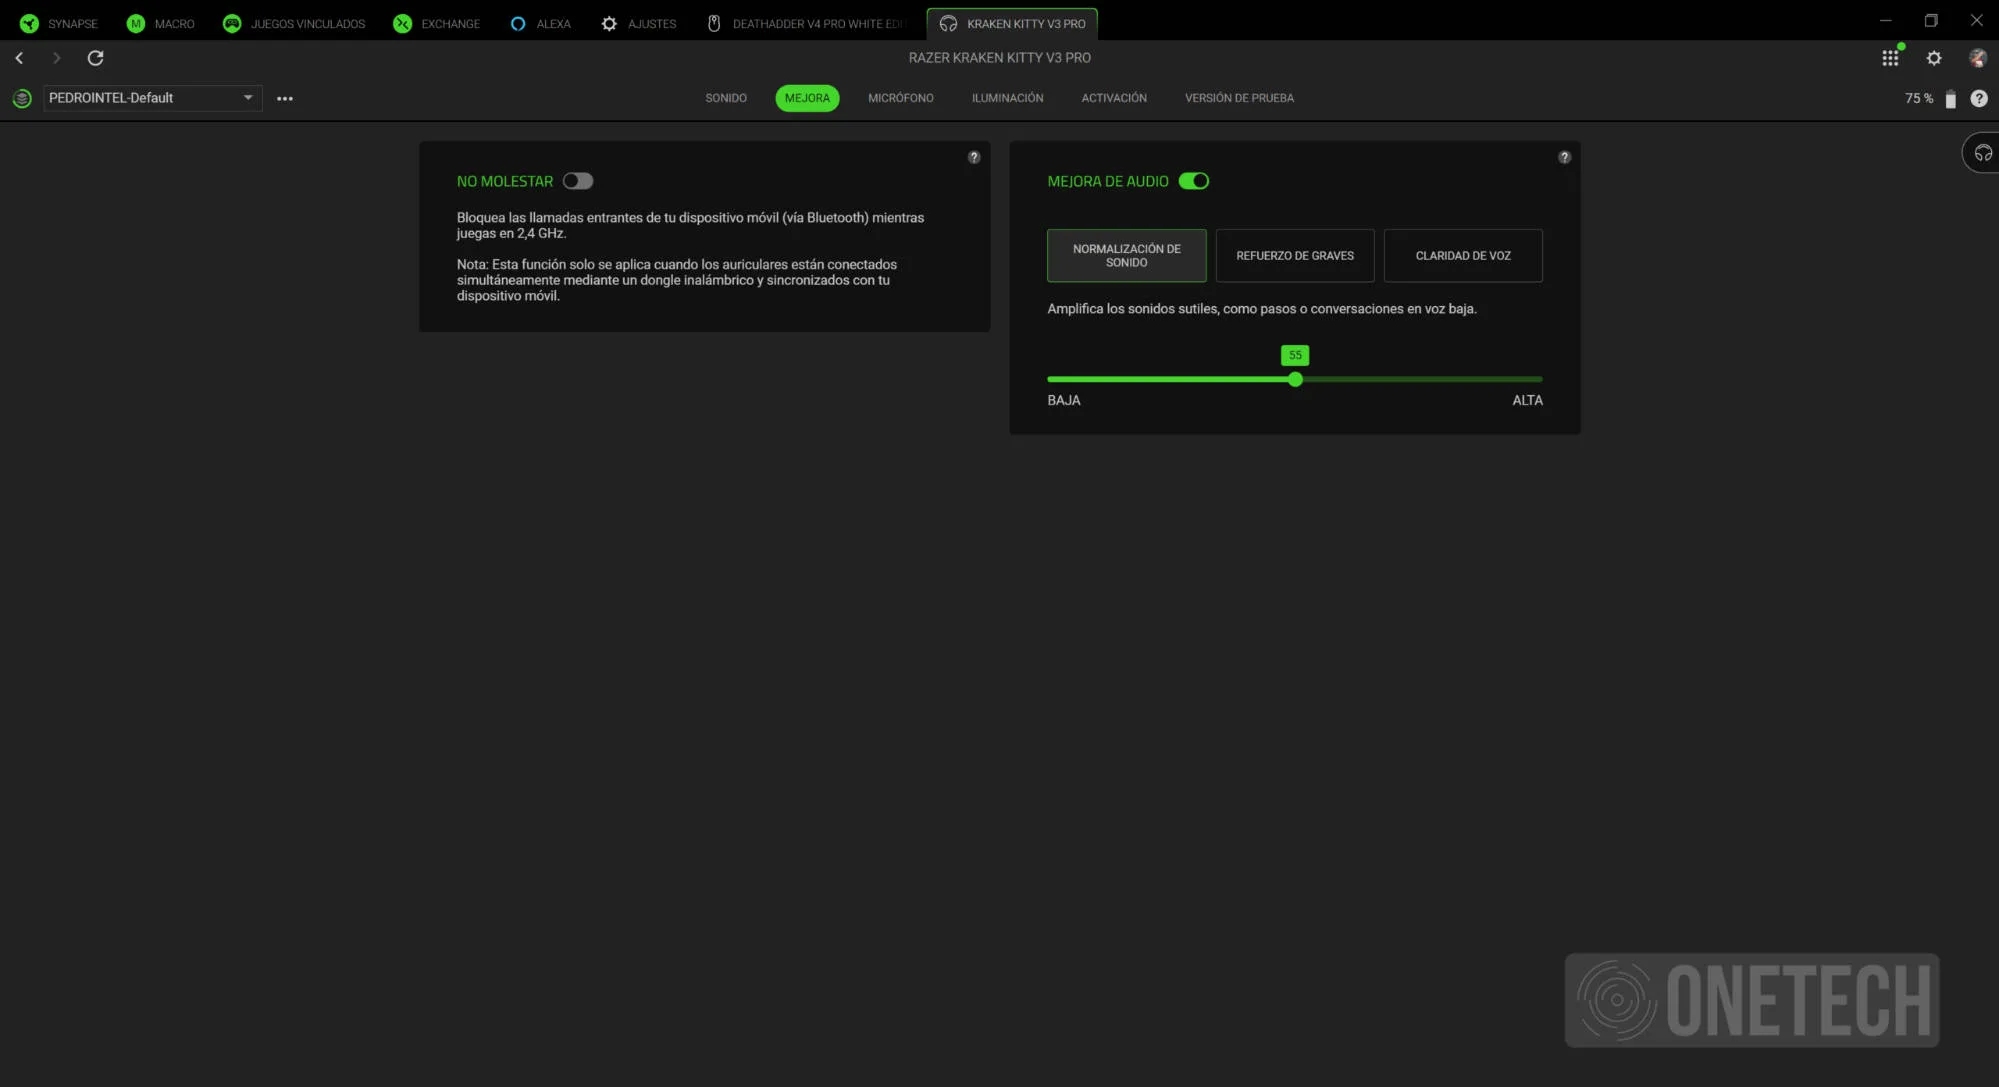This screenshot has height=1087, width=1999.
Task: Open the Exchange tab
Action: click(437, 23)
